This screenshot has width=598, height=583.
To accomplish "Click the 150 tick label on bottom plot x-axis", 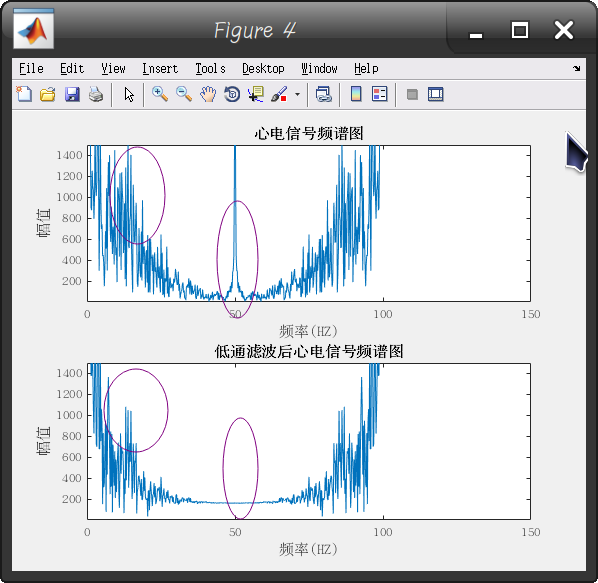I will point(531,532).
